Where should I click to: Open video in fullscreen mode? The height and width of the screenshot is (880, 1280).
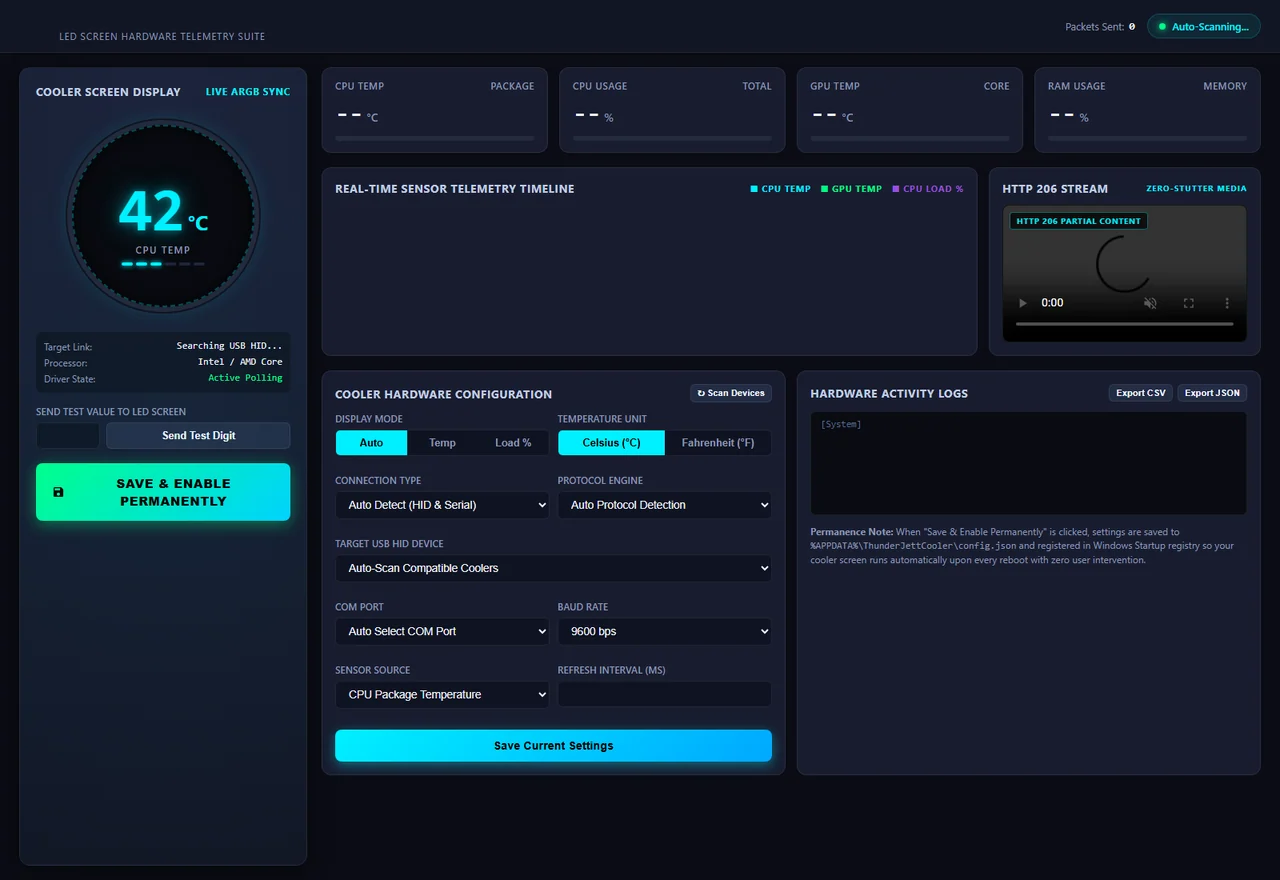pos(1189,303)
